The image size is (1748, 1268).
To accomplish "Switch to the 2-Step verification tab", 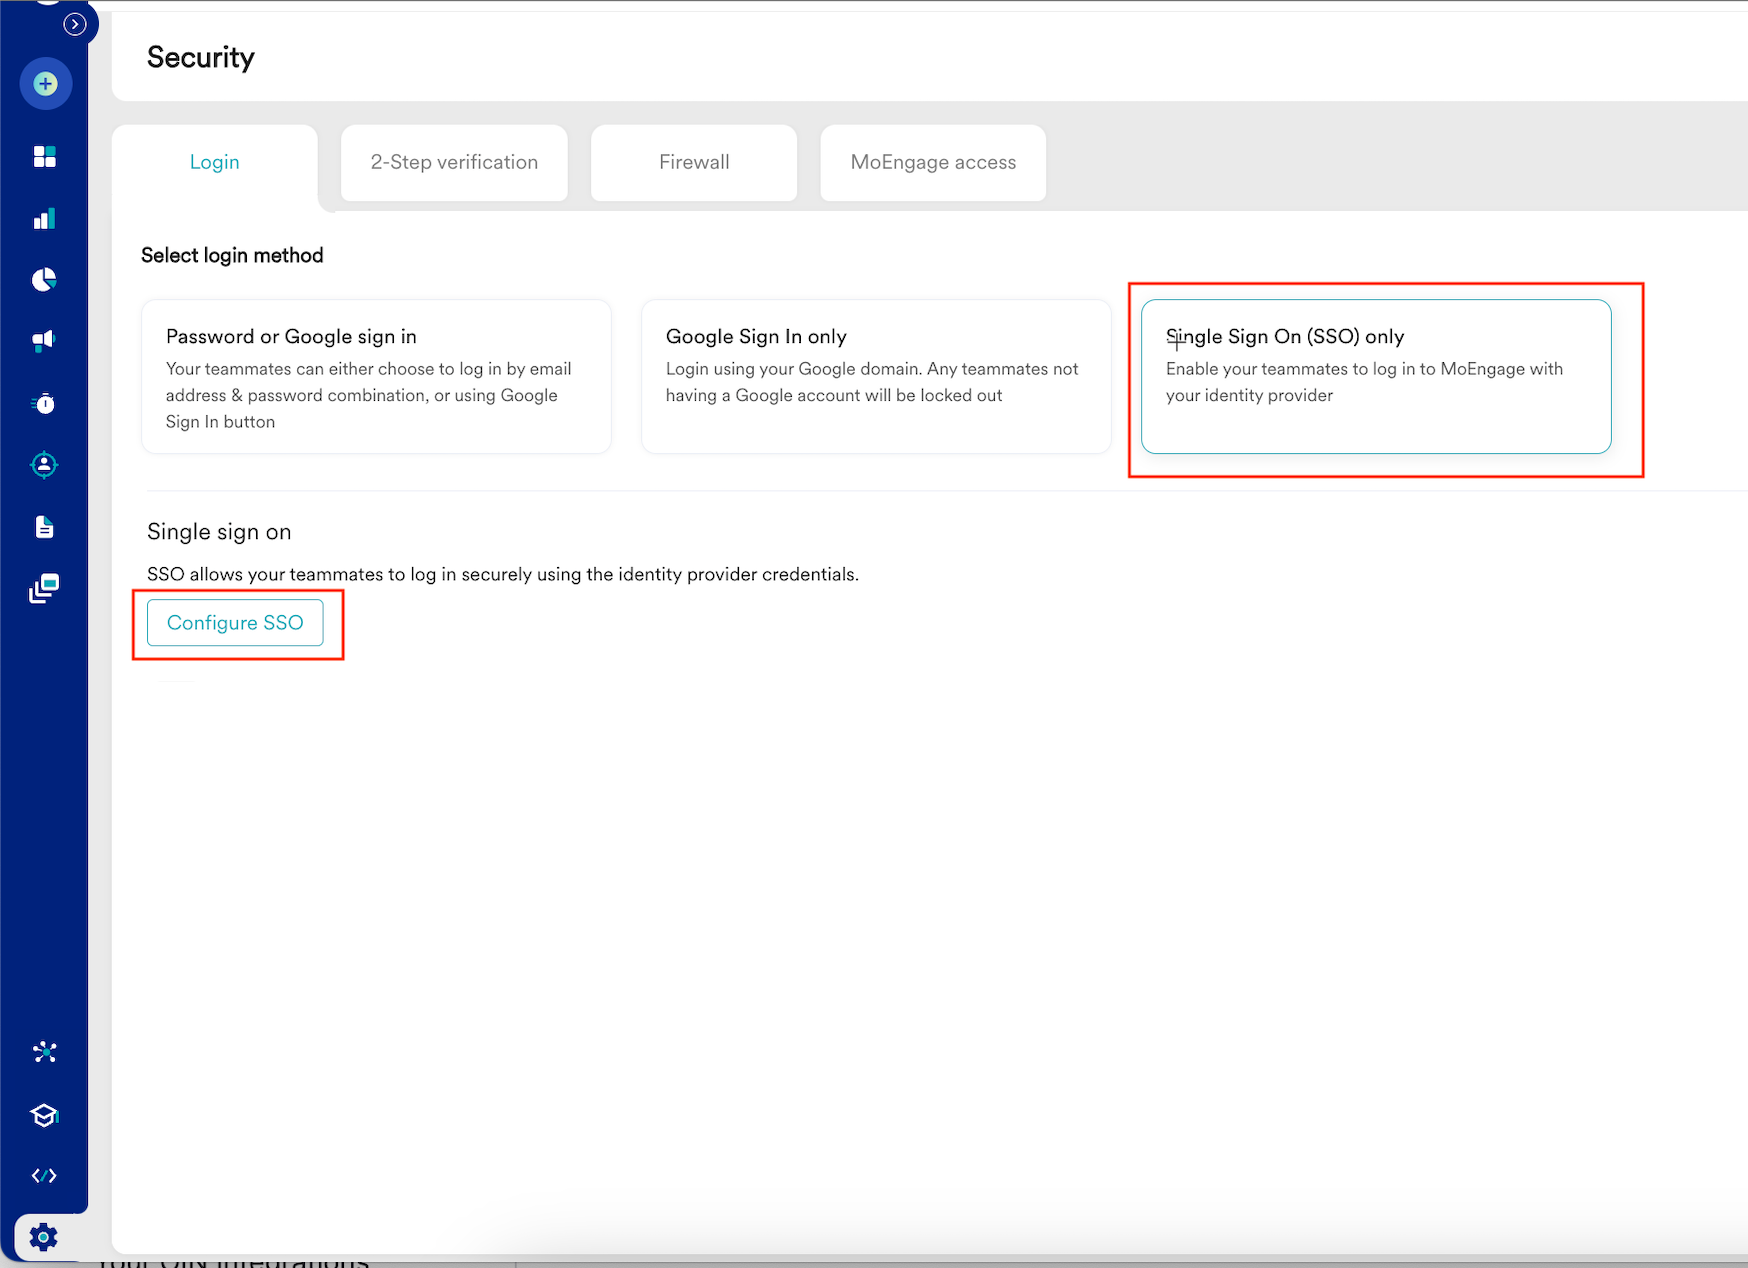I will pos(454,163).
